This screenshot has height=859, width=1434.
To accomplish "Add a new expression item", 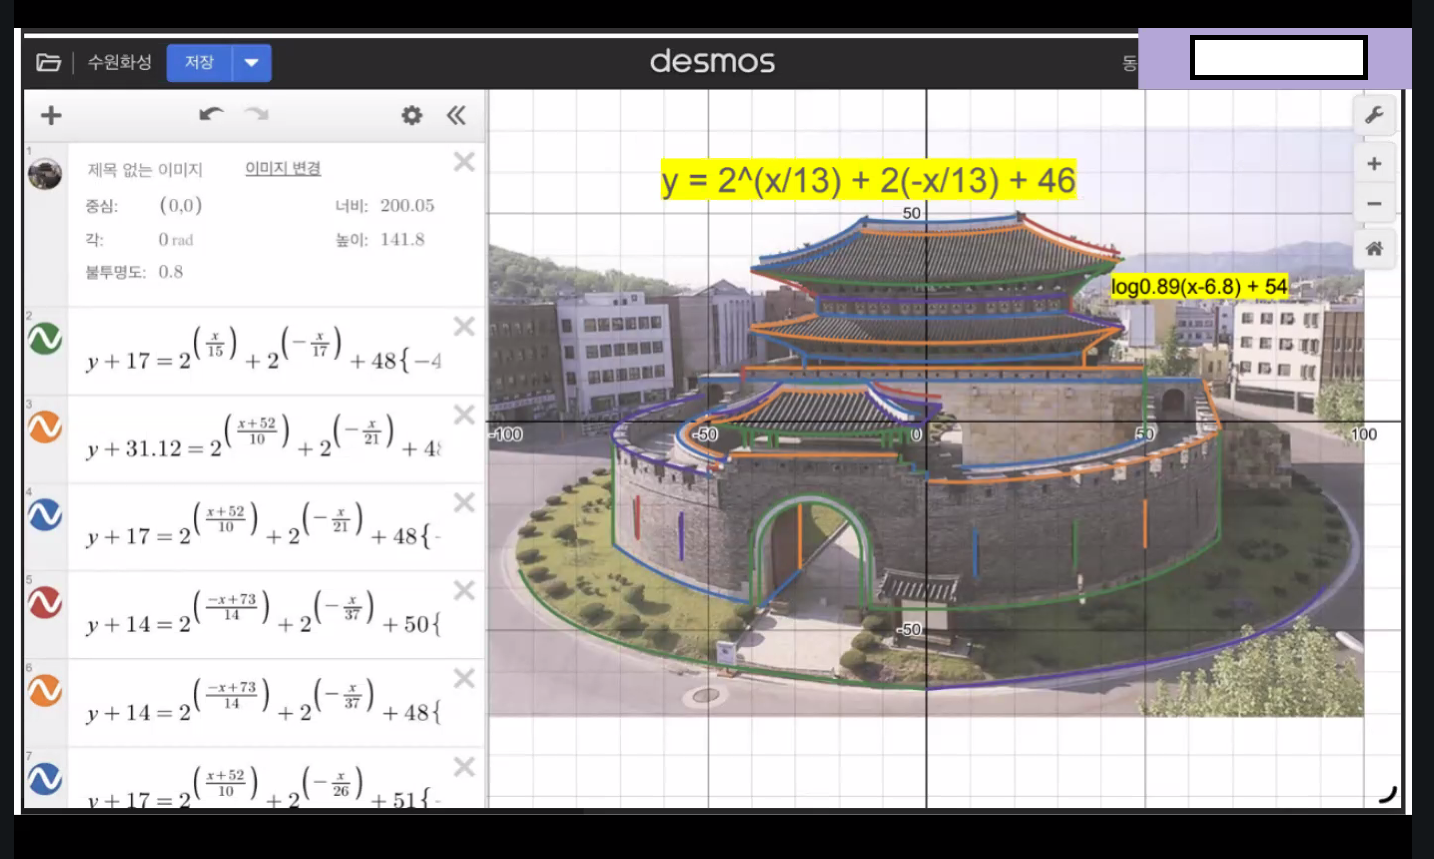I will 51,115.
